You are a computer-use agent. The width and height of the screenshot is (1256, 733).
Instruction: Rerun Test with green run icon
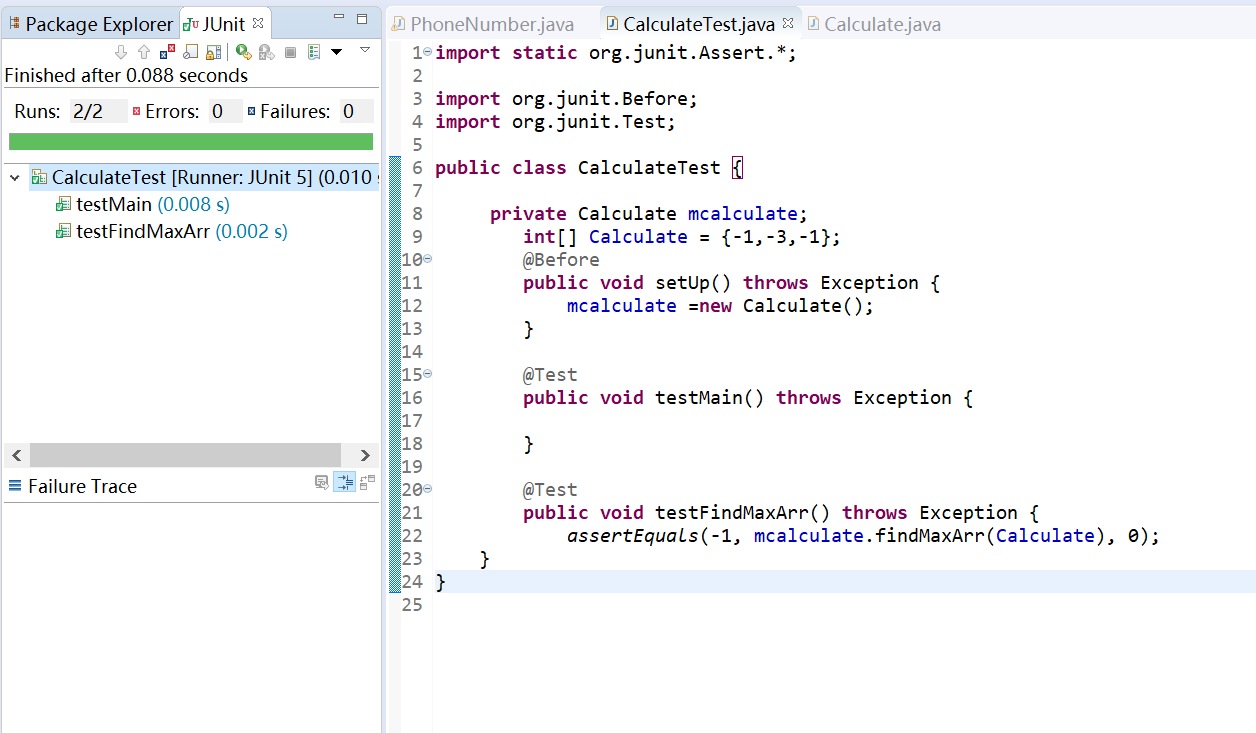[243, 52]
